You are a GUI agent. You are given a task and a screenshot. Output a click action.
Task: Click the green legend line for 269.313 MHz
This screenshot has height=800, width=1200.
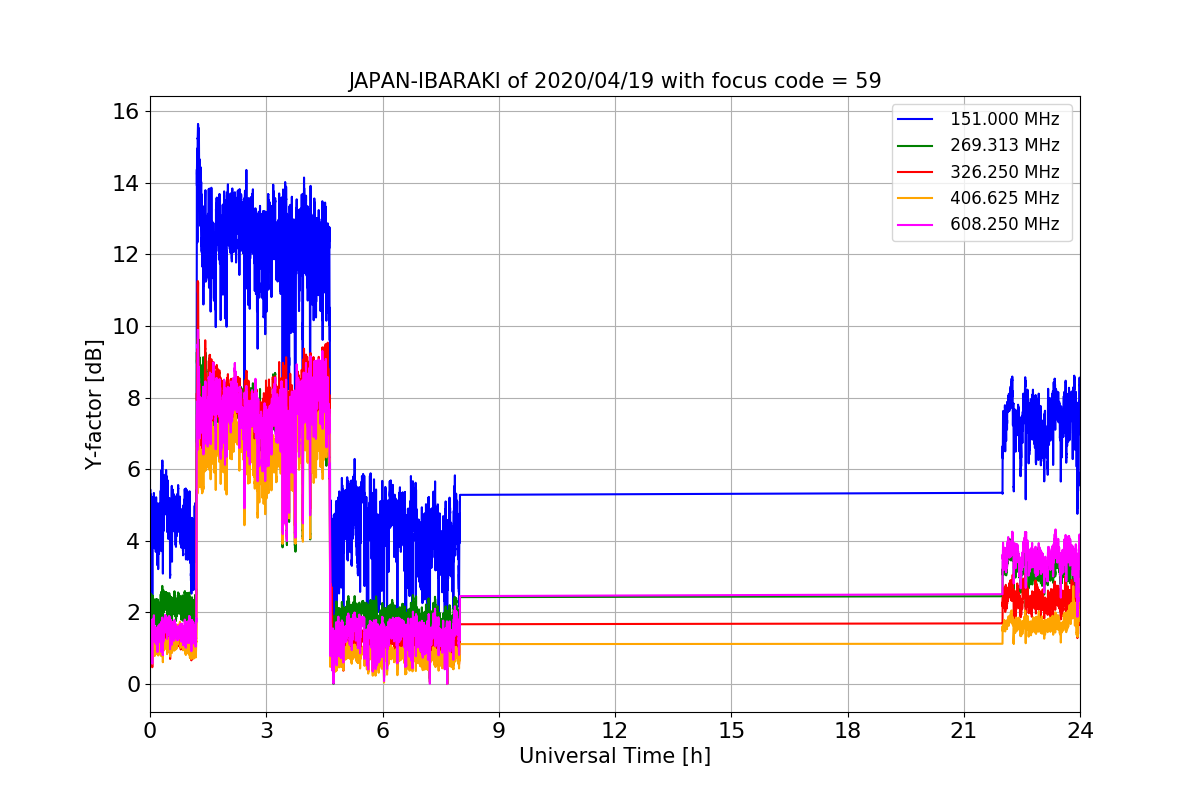click(x=916, y=146)
